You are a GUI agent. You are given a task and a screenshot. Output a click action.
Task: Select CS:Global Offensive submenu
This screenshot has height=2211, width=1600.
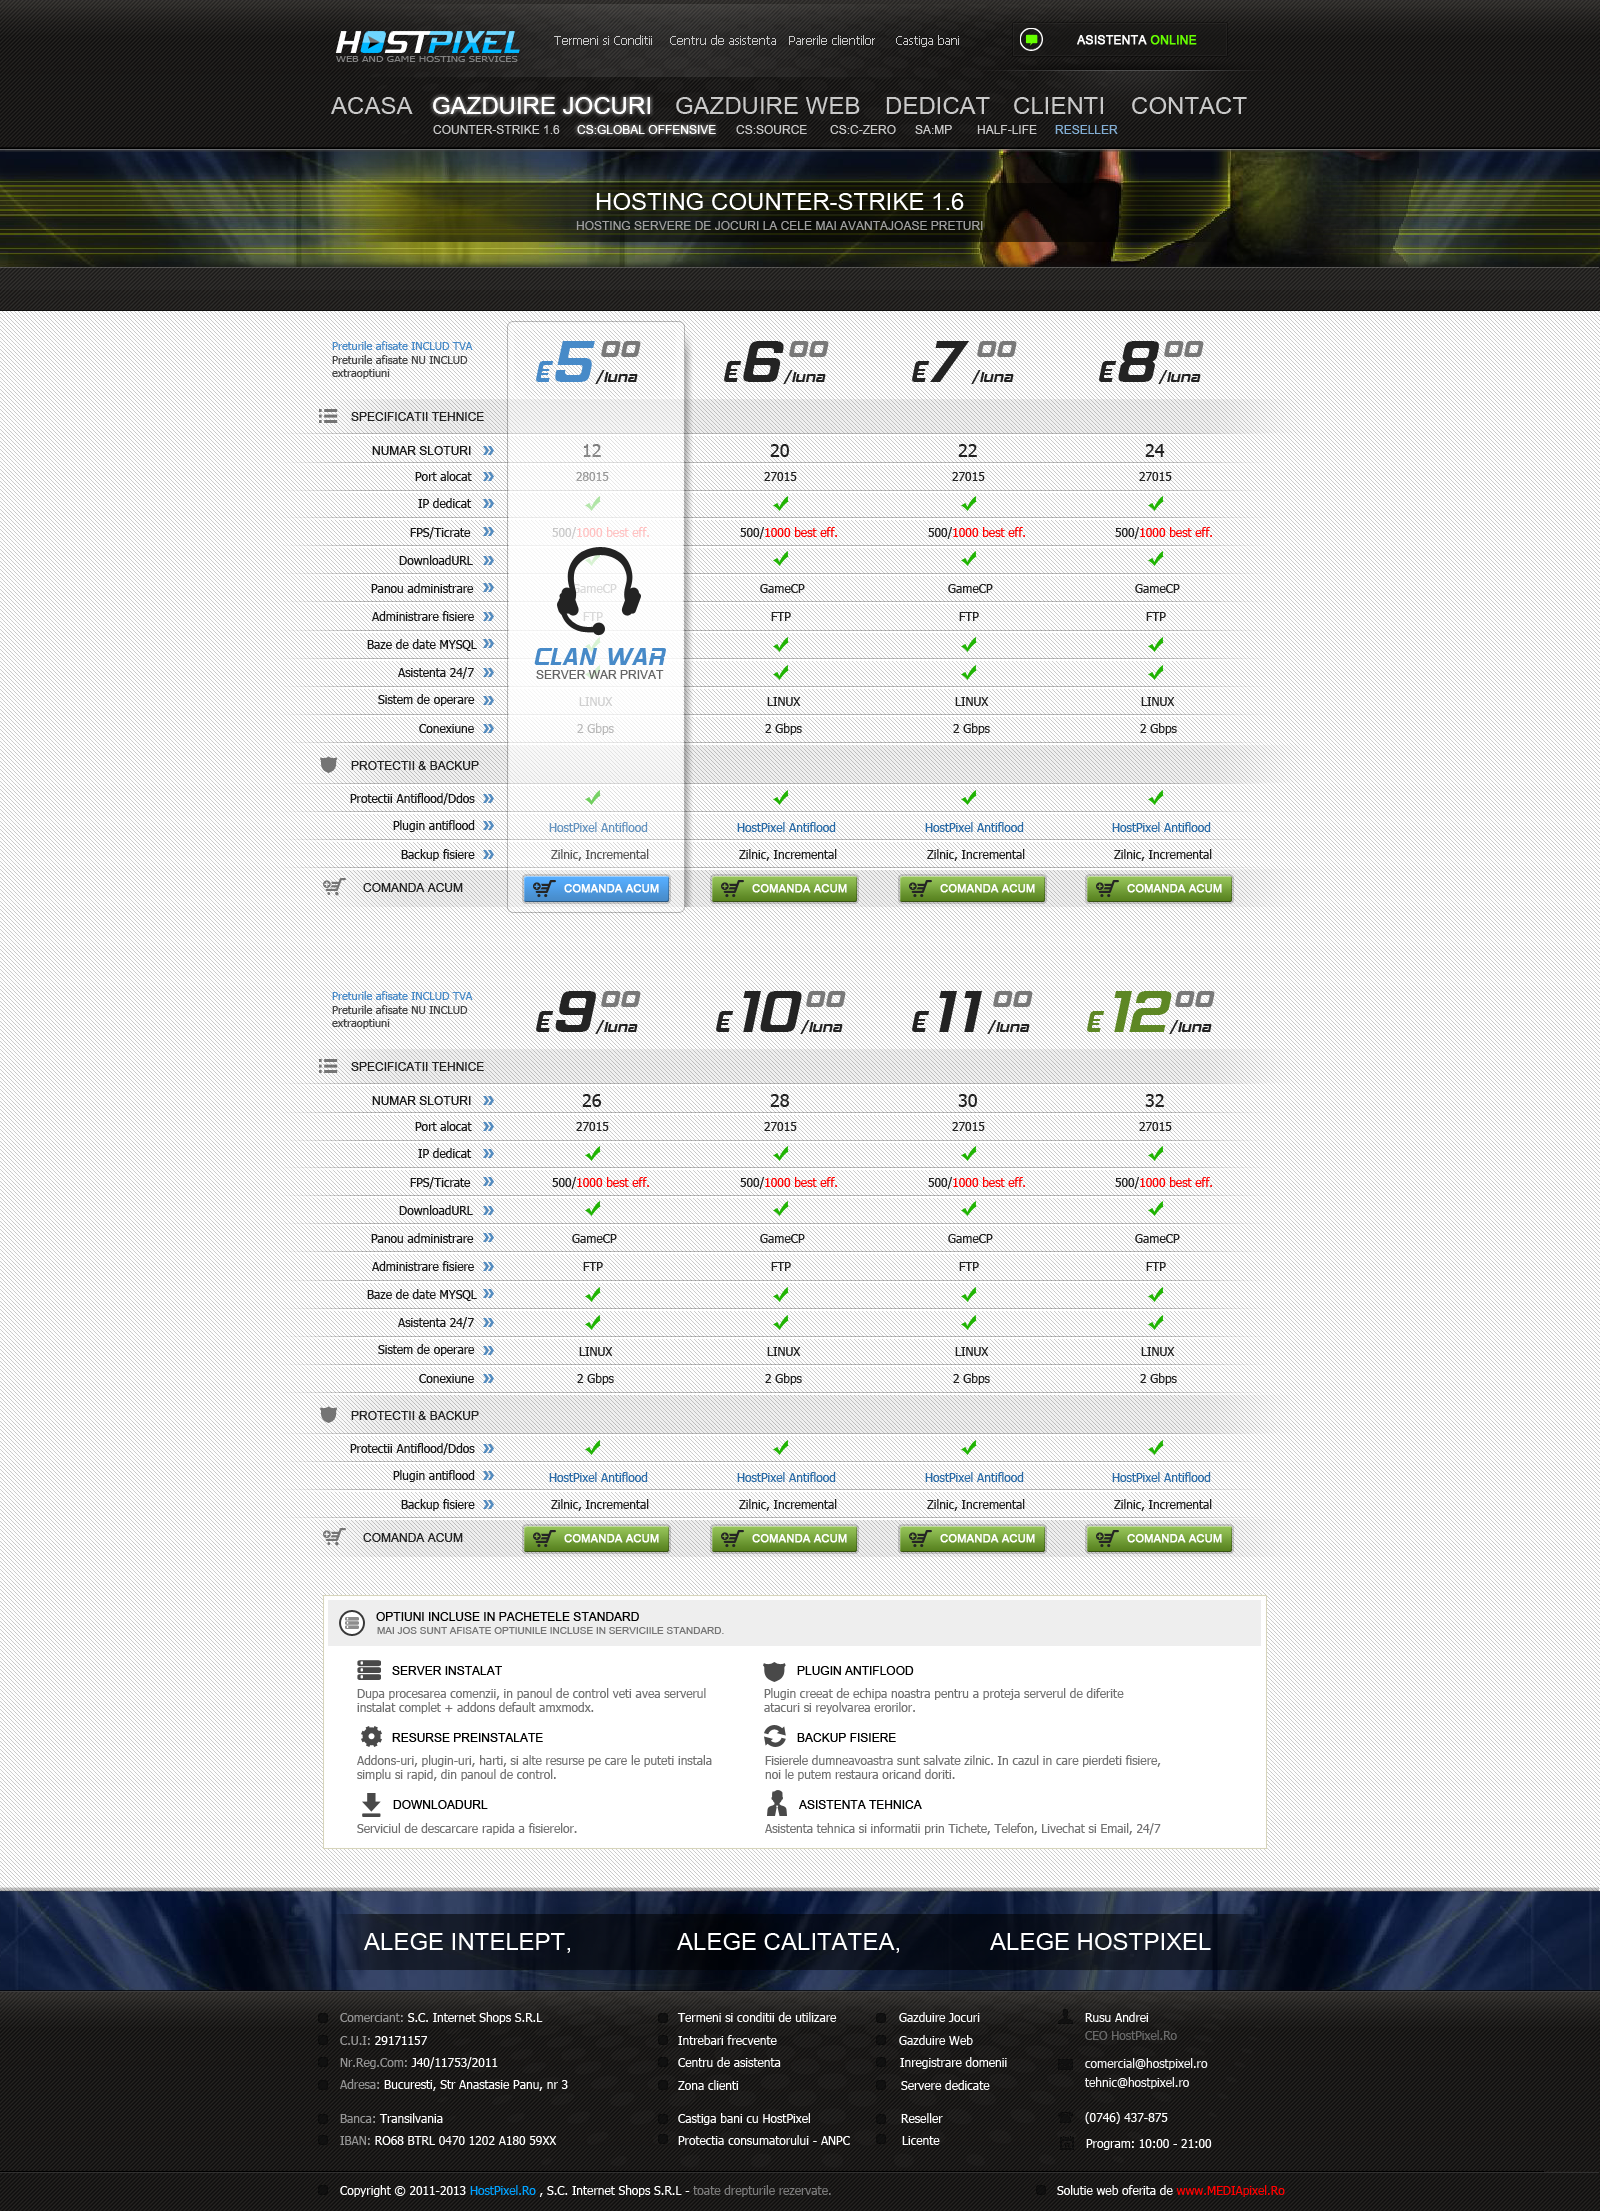coord(646,130)
